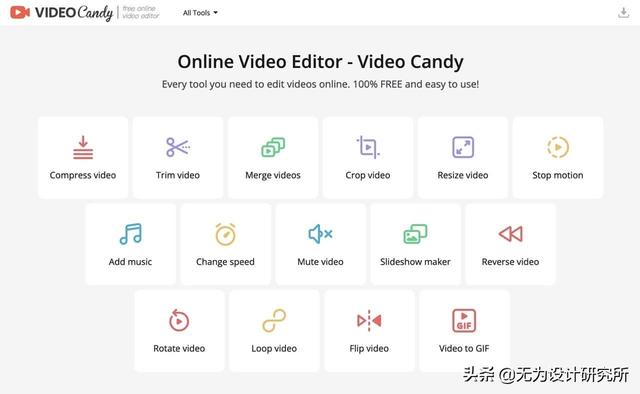Choose the Change speed label
Image resolution: width=640 pixels, height=394 pixels.
point(225,262)
